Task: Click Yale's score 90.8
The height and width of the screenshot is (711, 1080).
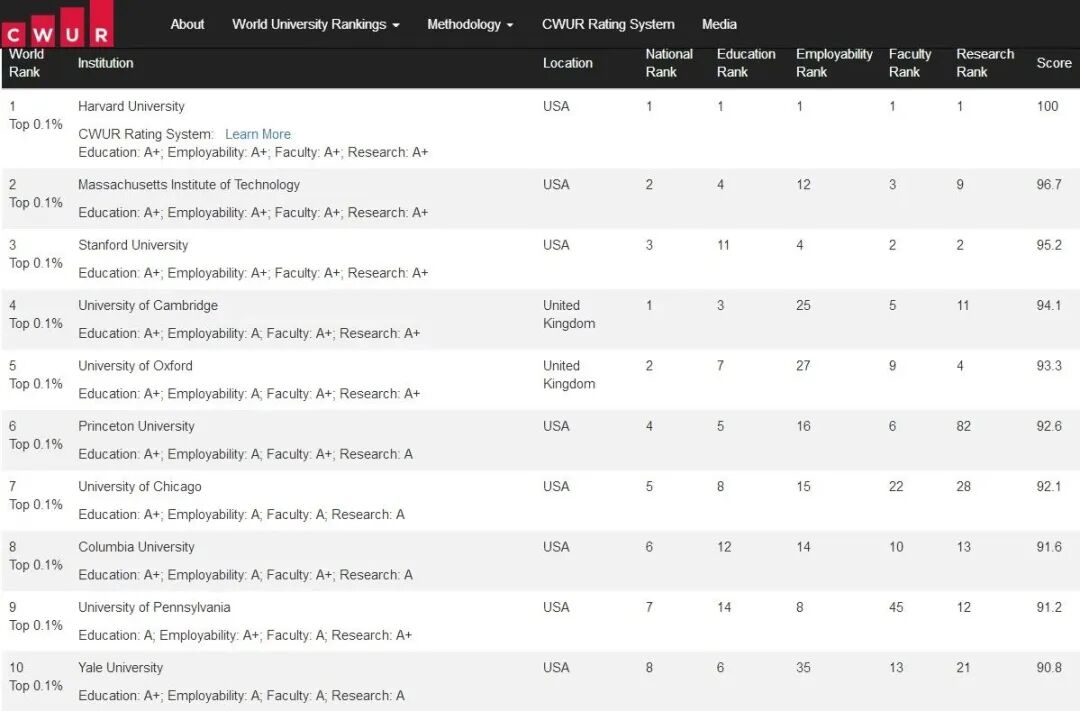Action: [1049, 668]
